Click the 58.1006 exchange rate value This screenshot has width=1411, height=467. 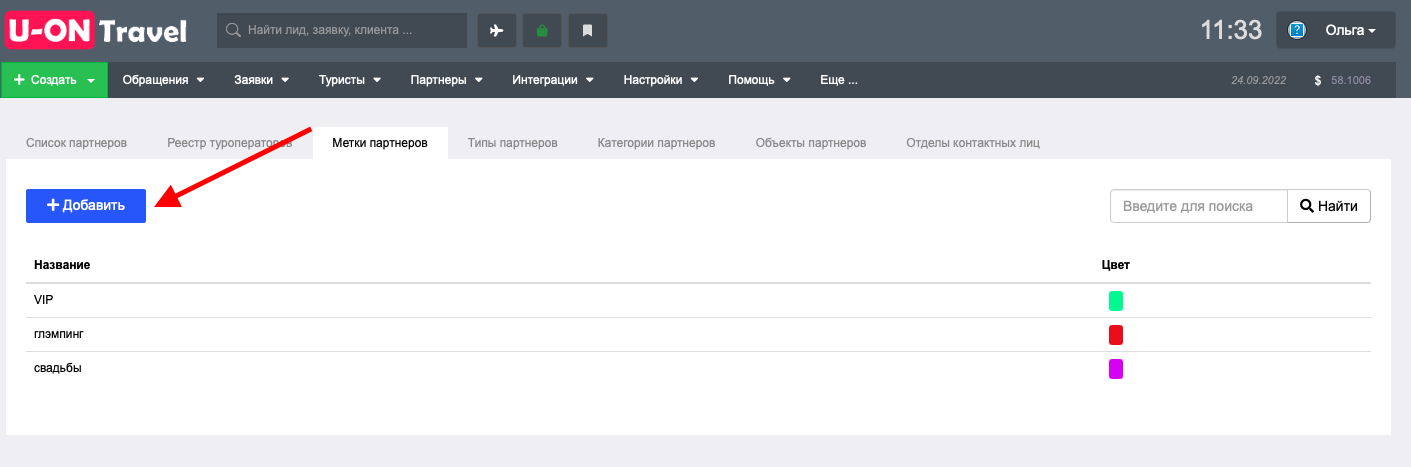pyautogui.click(x=1351, y=80)
